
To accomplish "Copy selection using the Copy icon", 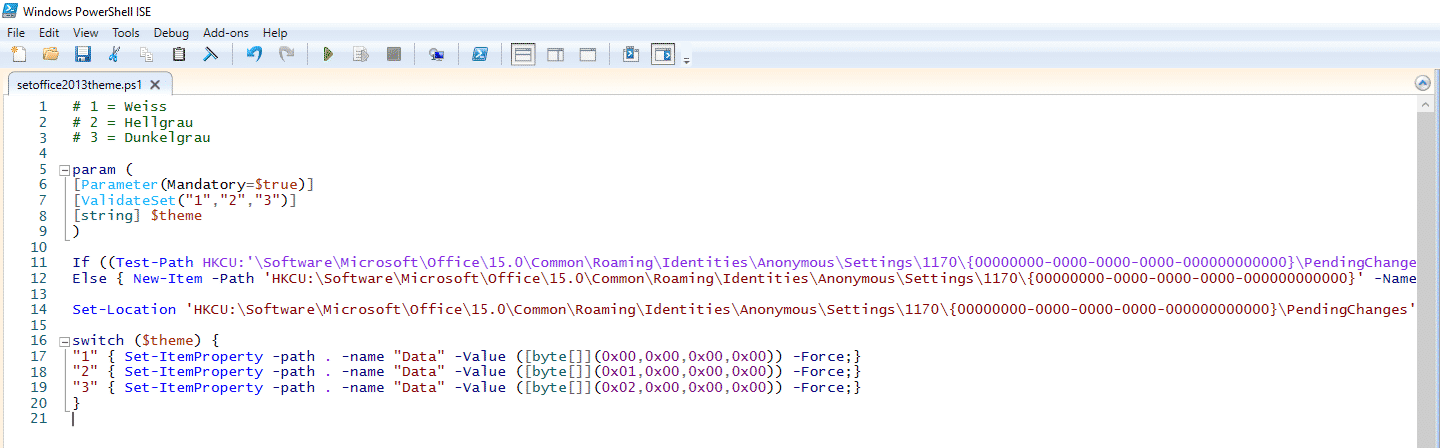I will pos(147,54).
